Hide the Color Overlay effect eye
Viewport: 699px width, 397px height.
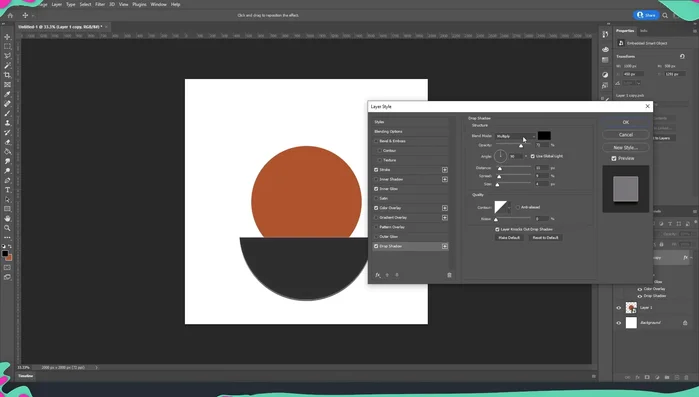point(640,289)
